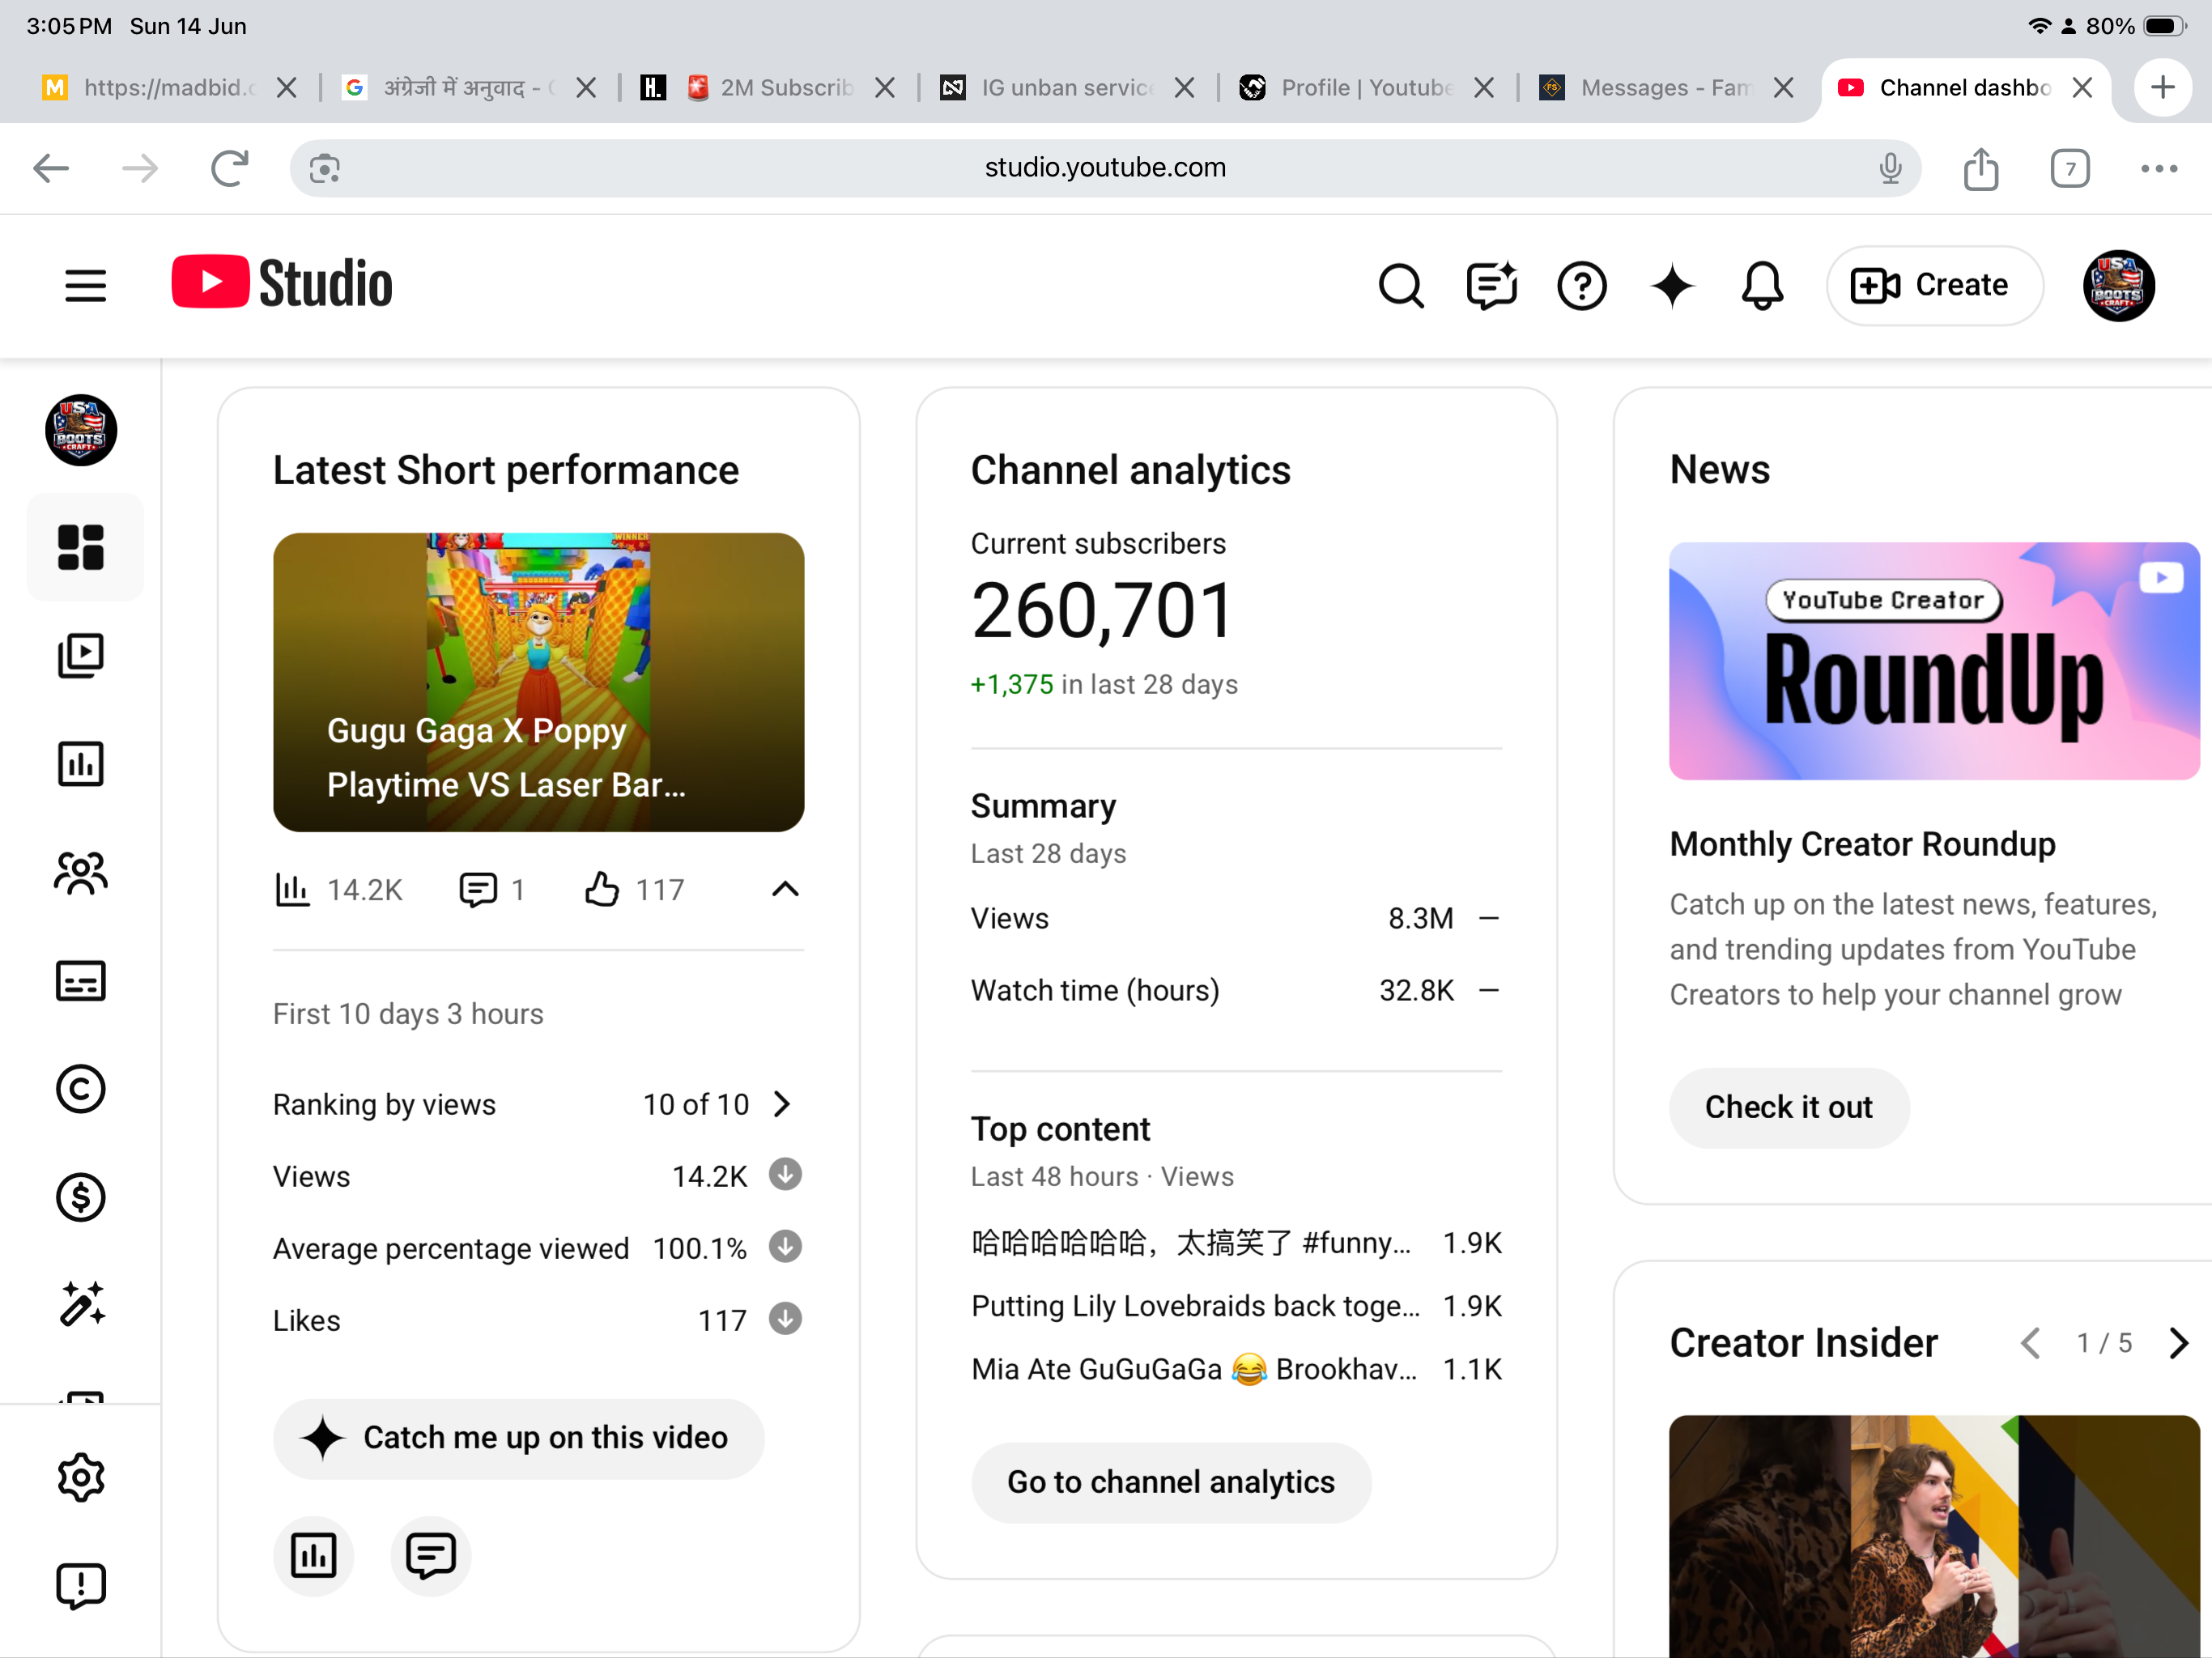Open the Analytics sidebar icon

[81, 764]
